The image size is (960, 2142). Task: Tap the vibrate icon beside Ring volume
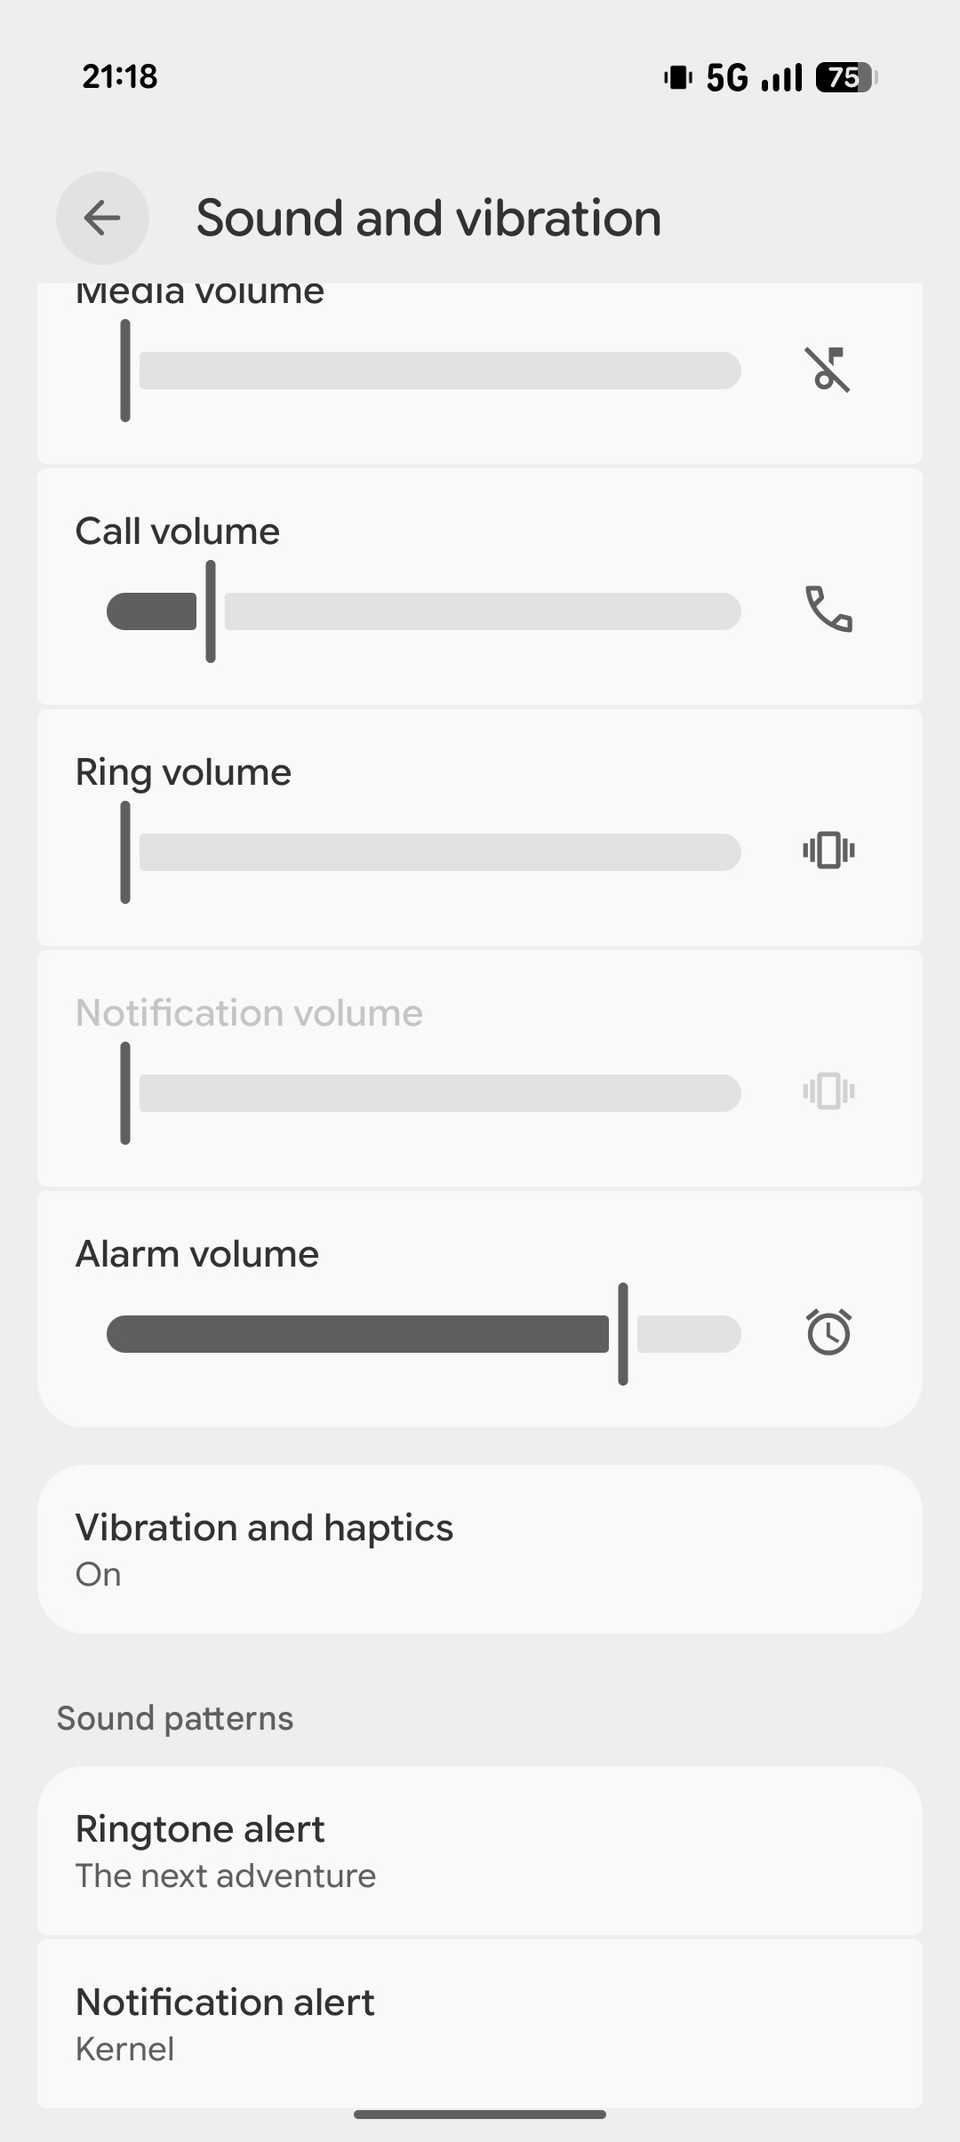click(828, 851)
